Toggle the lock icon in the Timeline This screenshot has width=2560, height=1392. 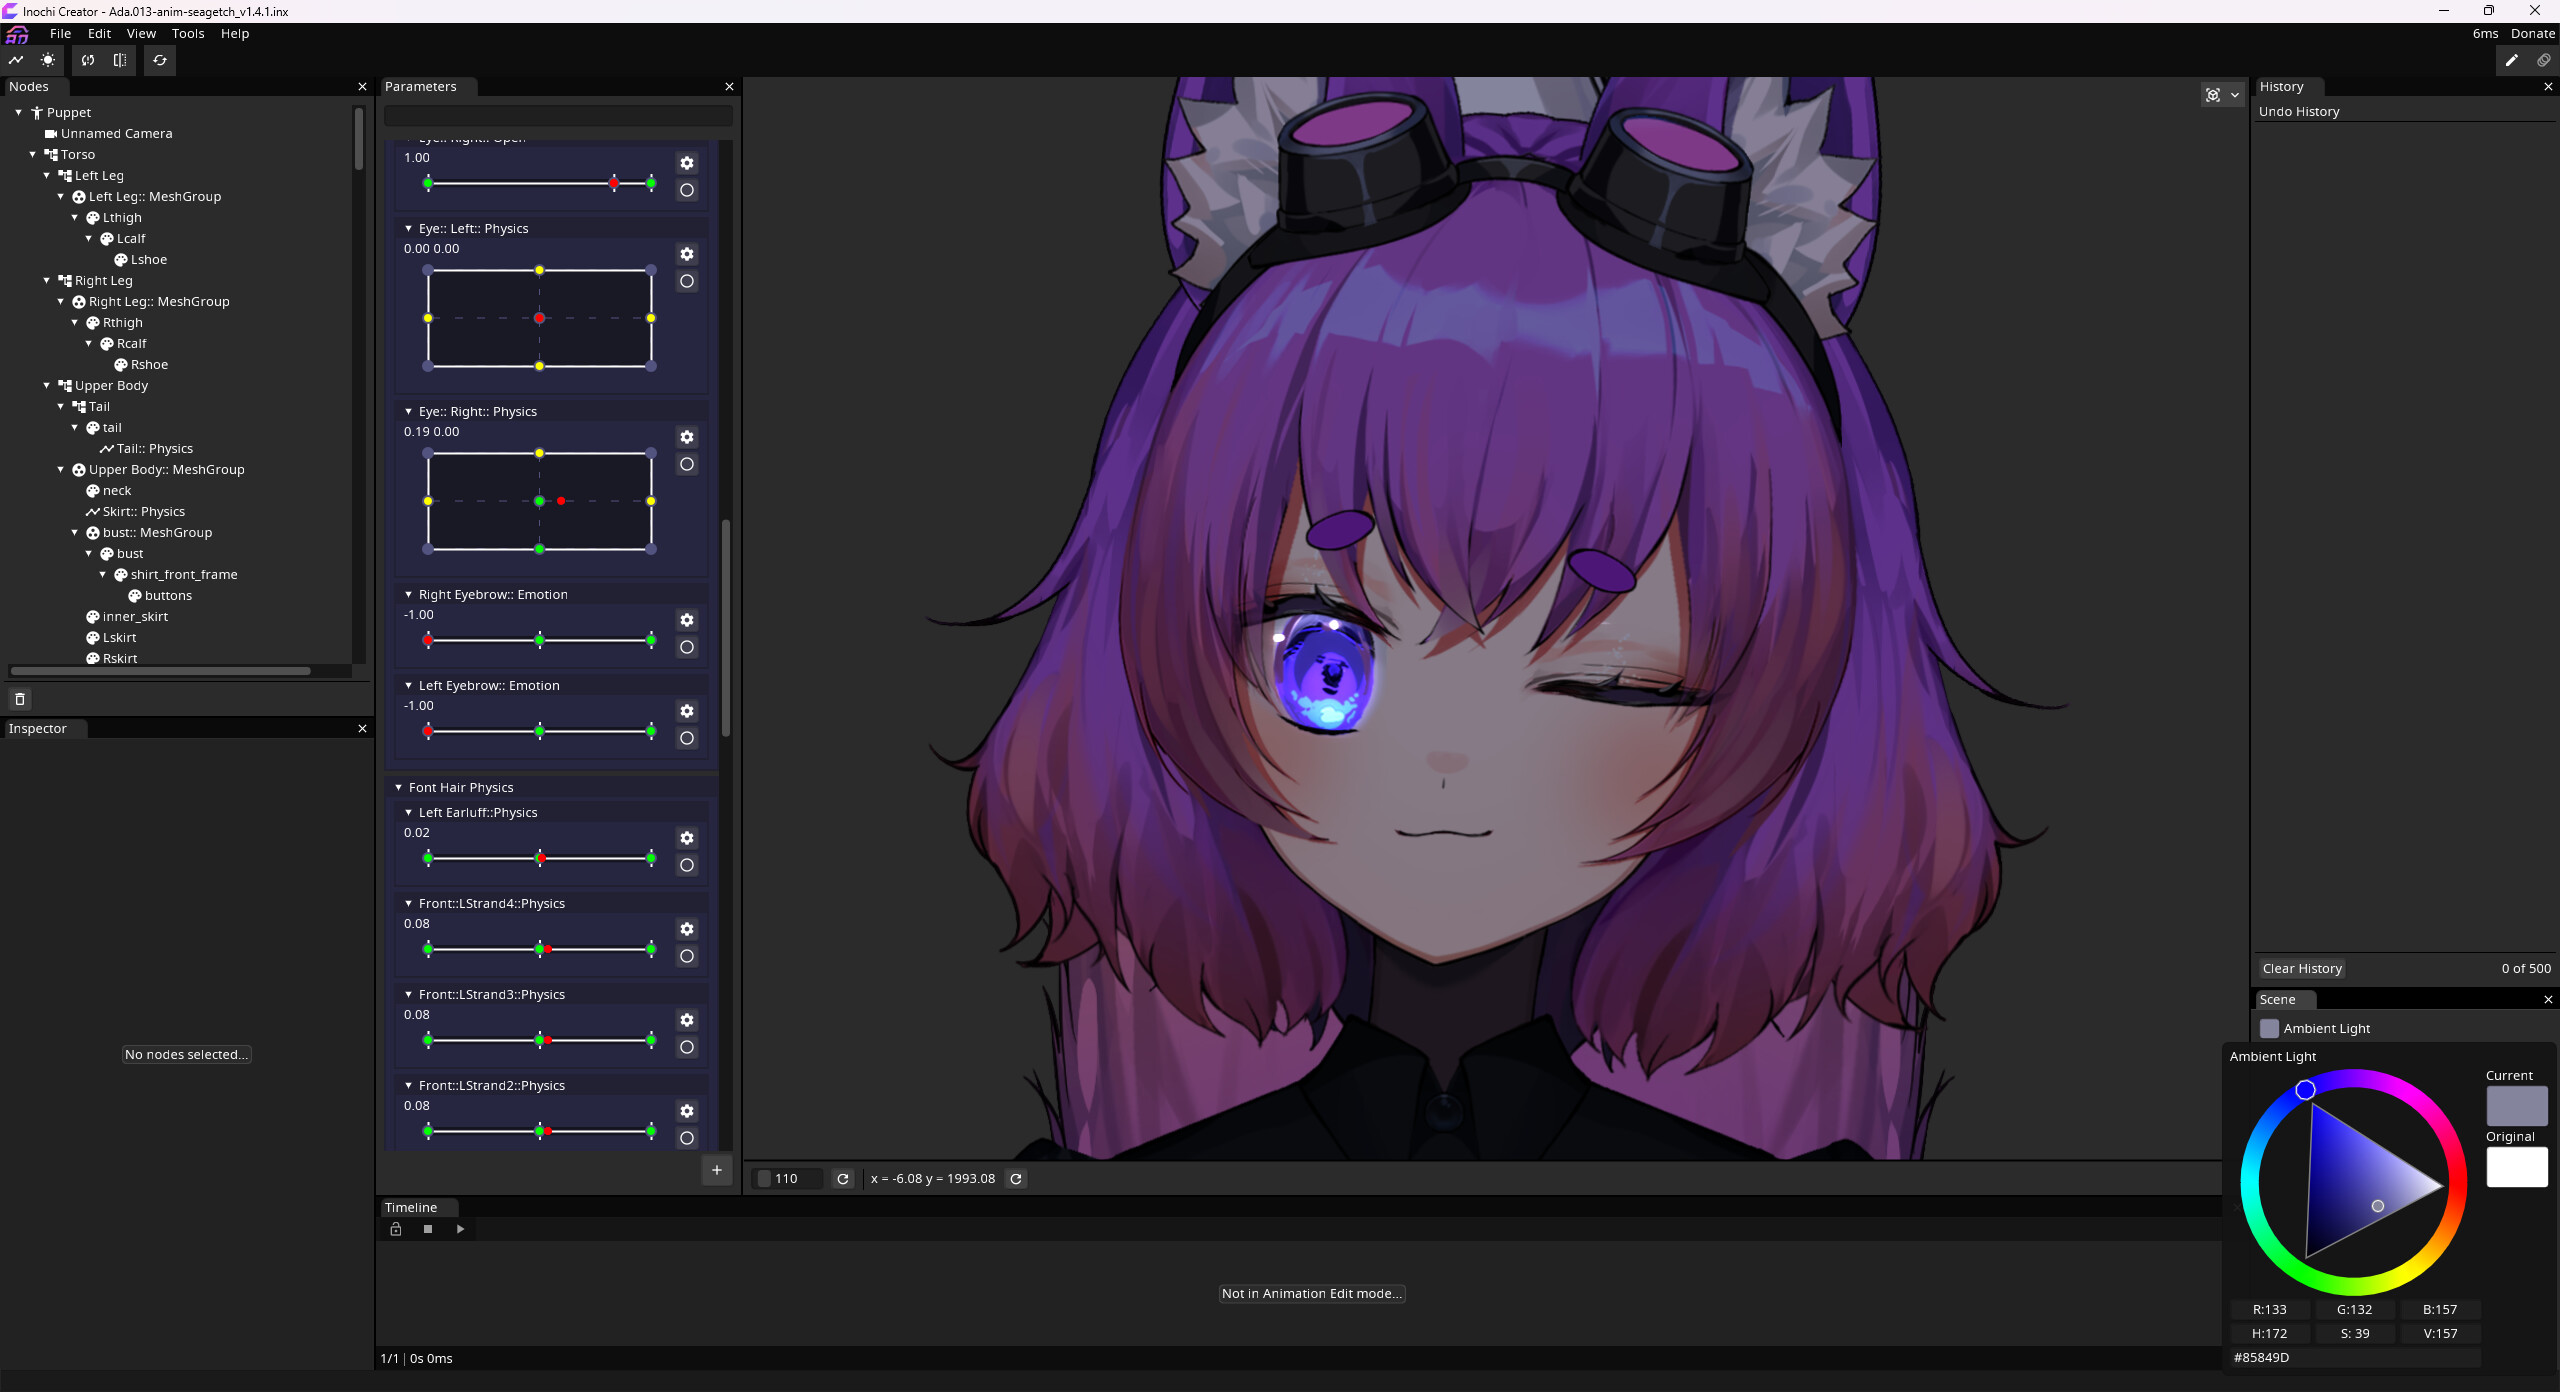click(x=396, y=1229)
